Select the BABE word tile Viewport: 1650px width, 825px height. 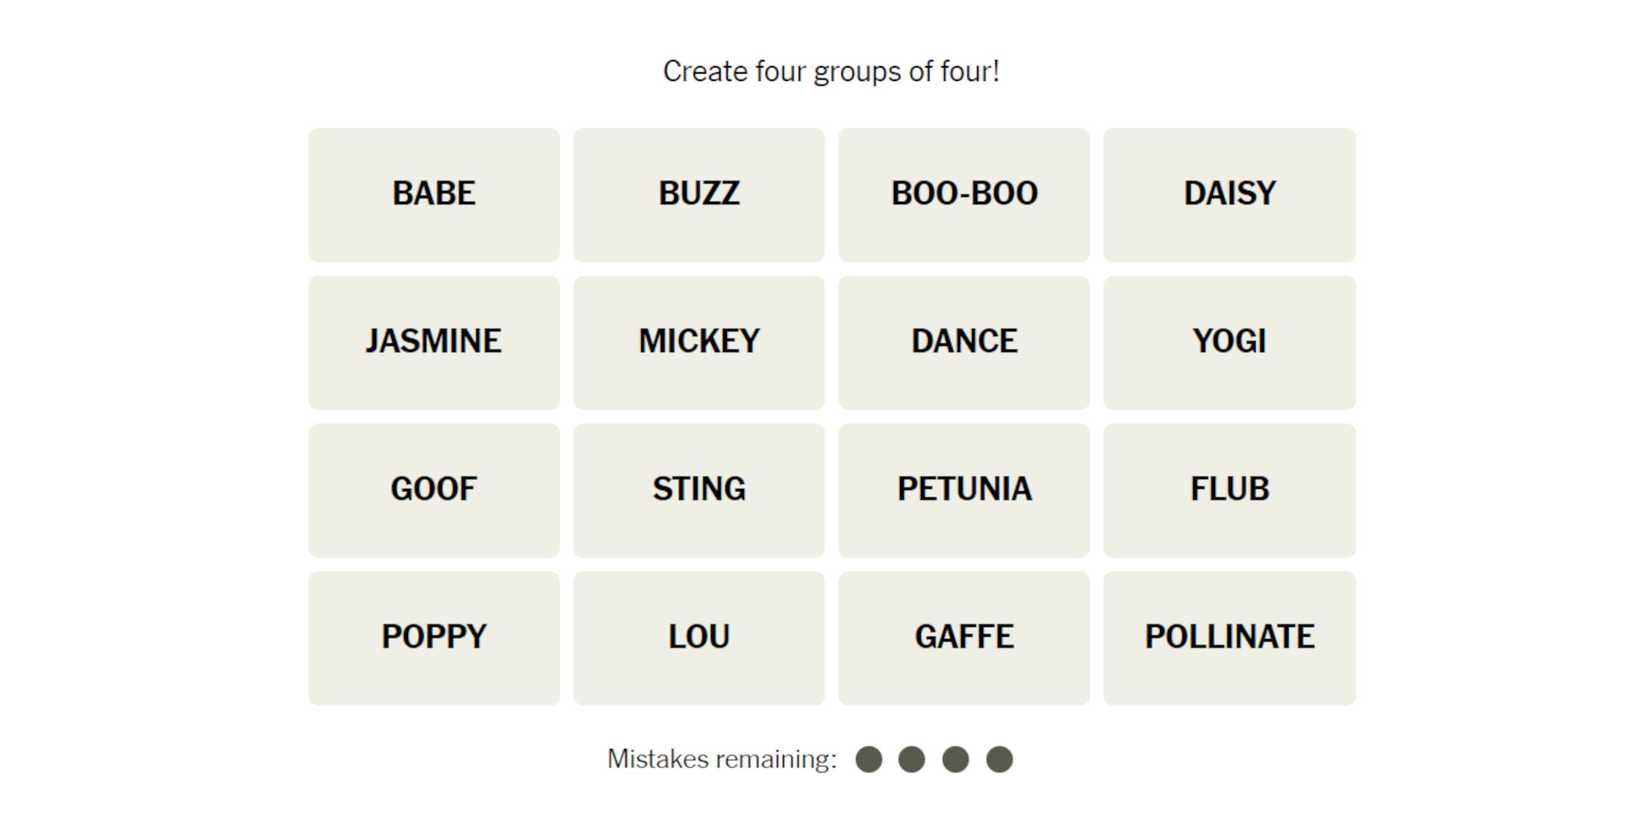434,194
